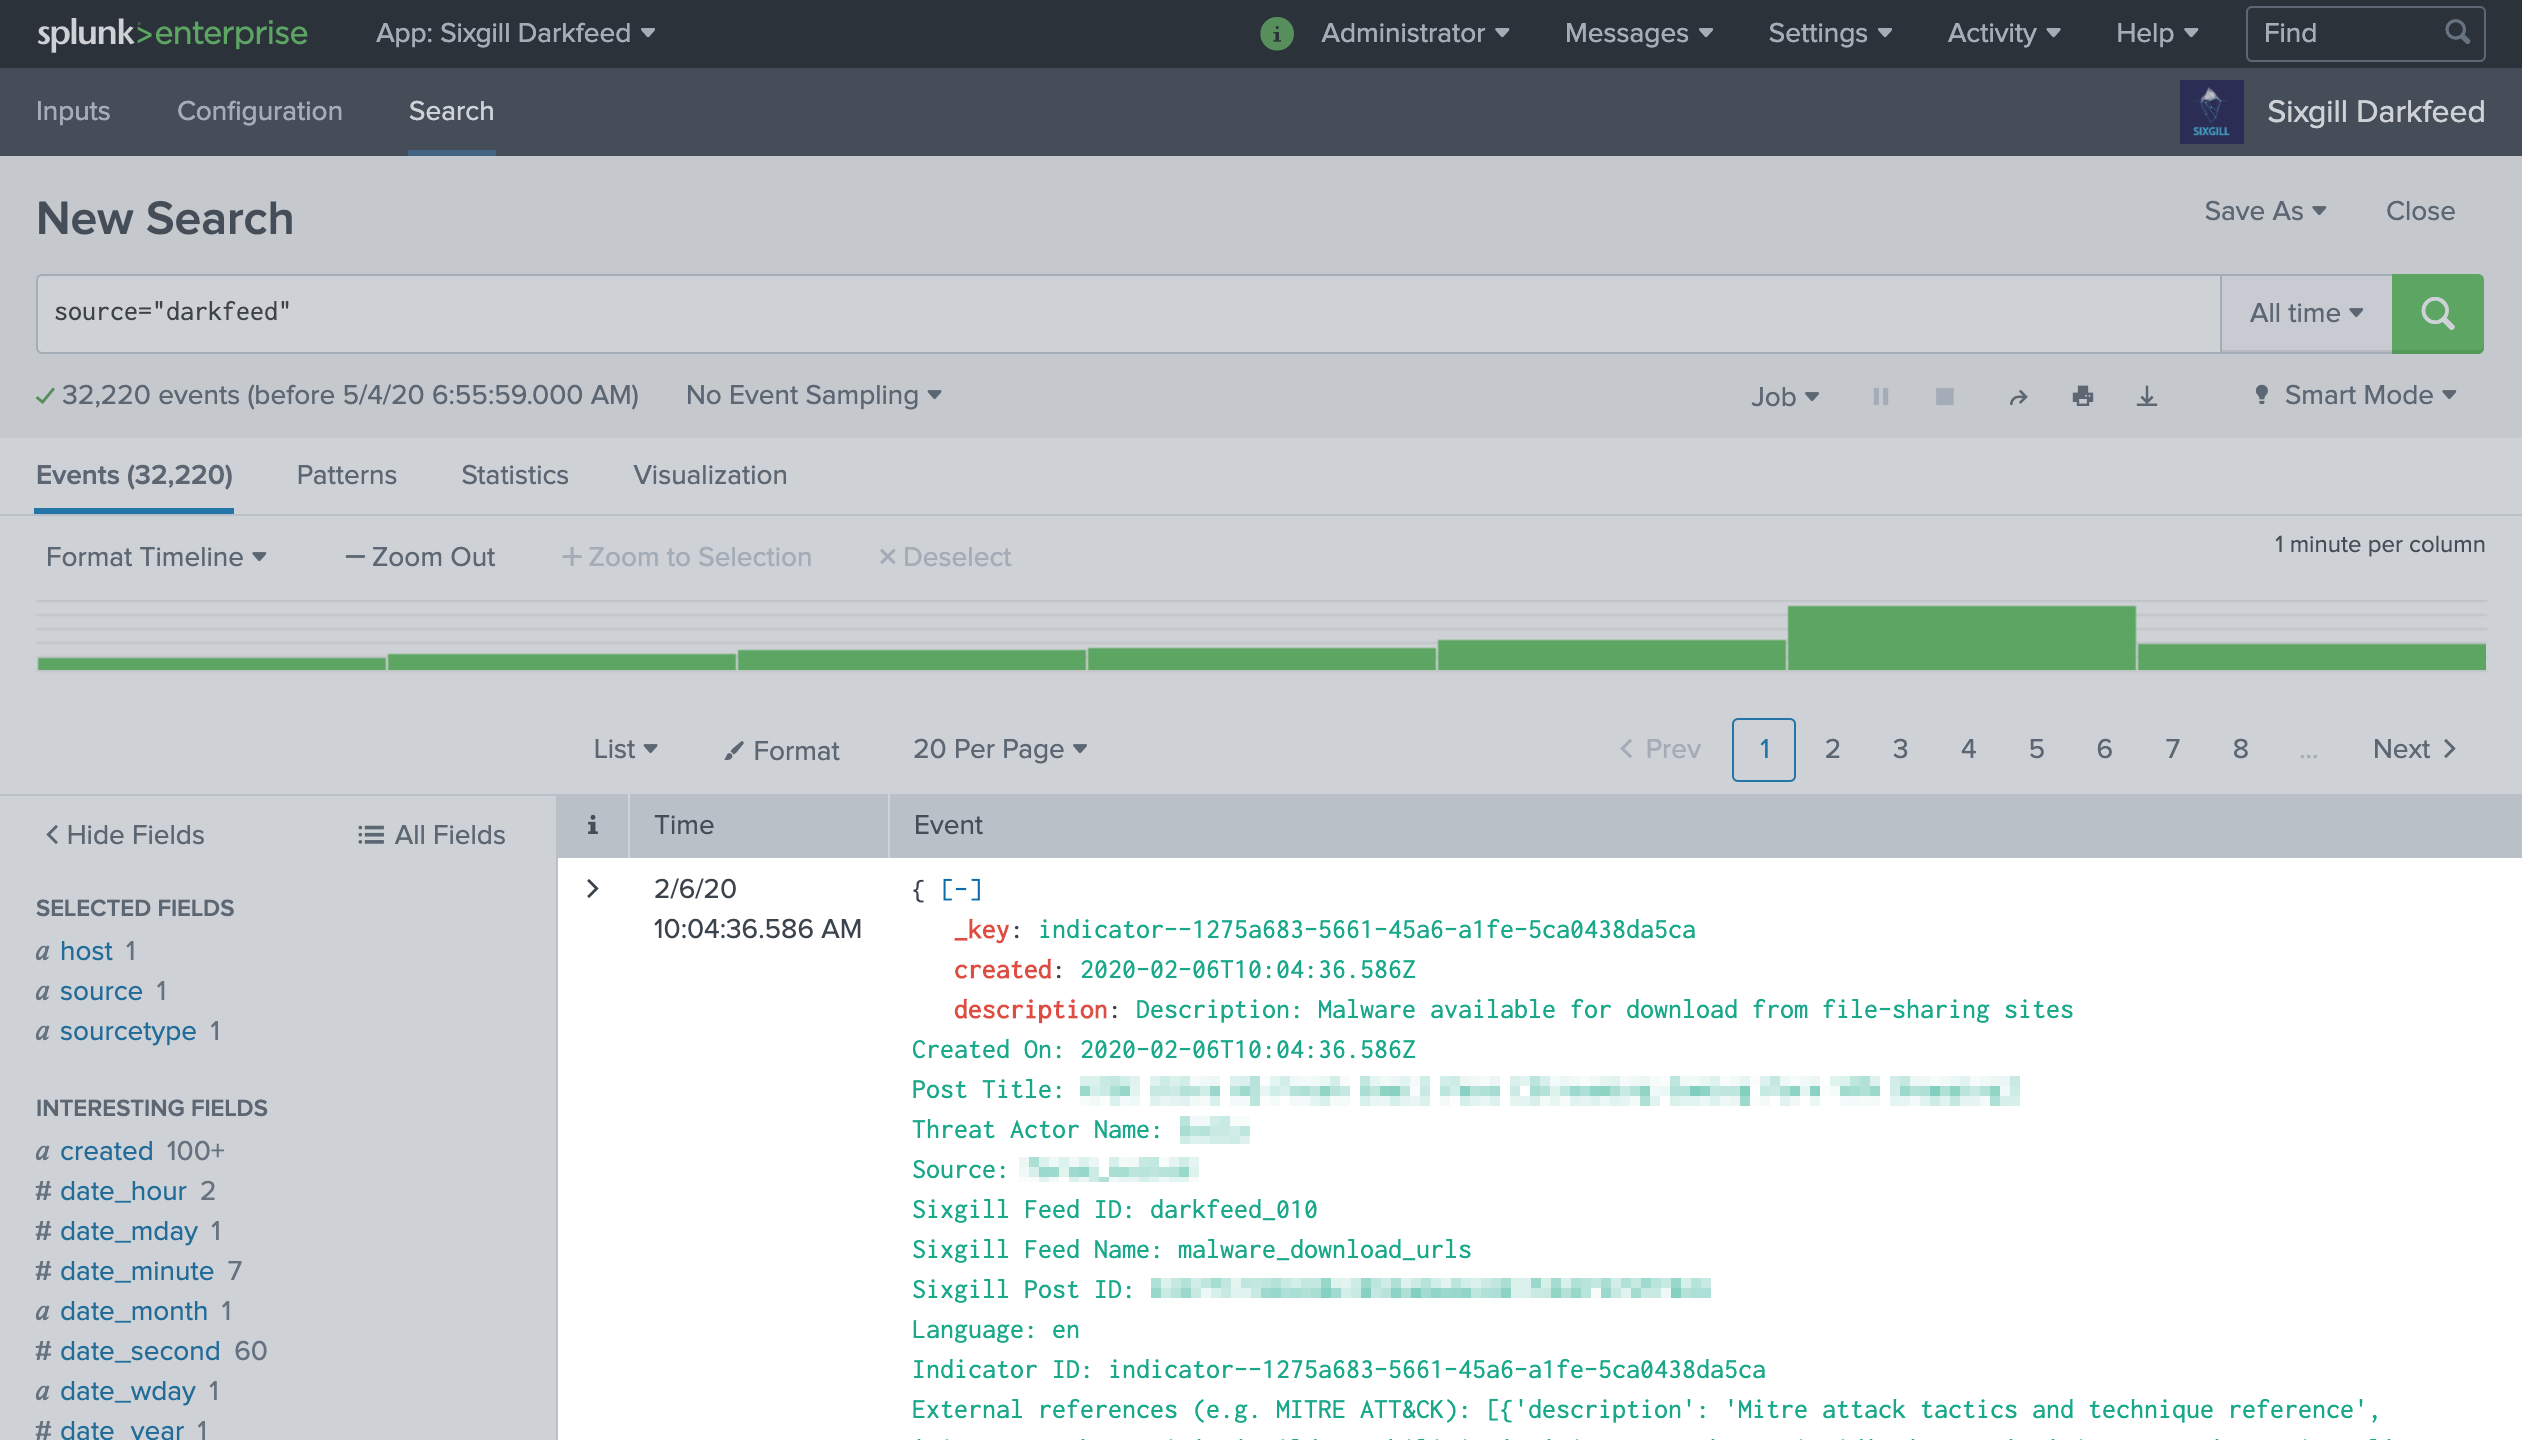Switch to the Visualization tab
The height and width of the screenshot is (1440, 2522).
[710, 475]
